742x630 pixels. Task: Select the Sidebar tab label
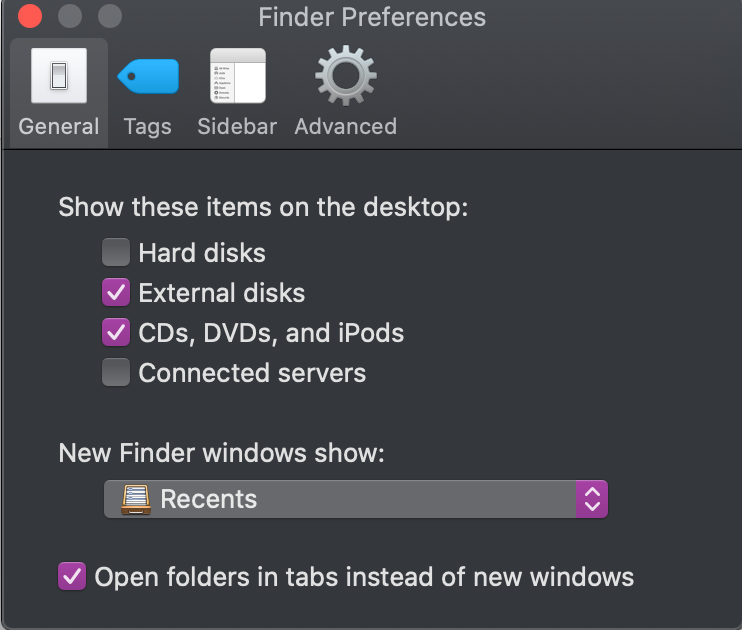[x=237, y=126]
